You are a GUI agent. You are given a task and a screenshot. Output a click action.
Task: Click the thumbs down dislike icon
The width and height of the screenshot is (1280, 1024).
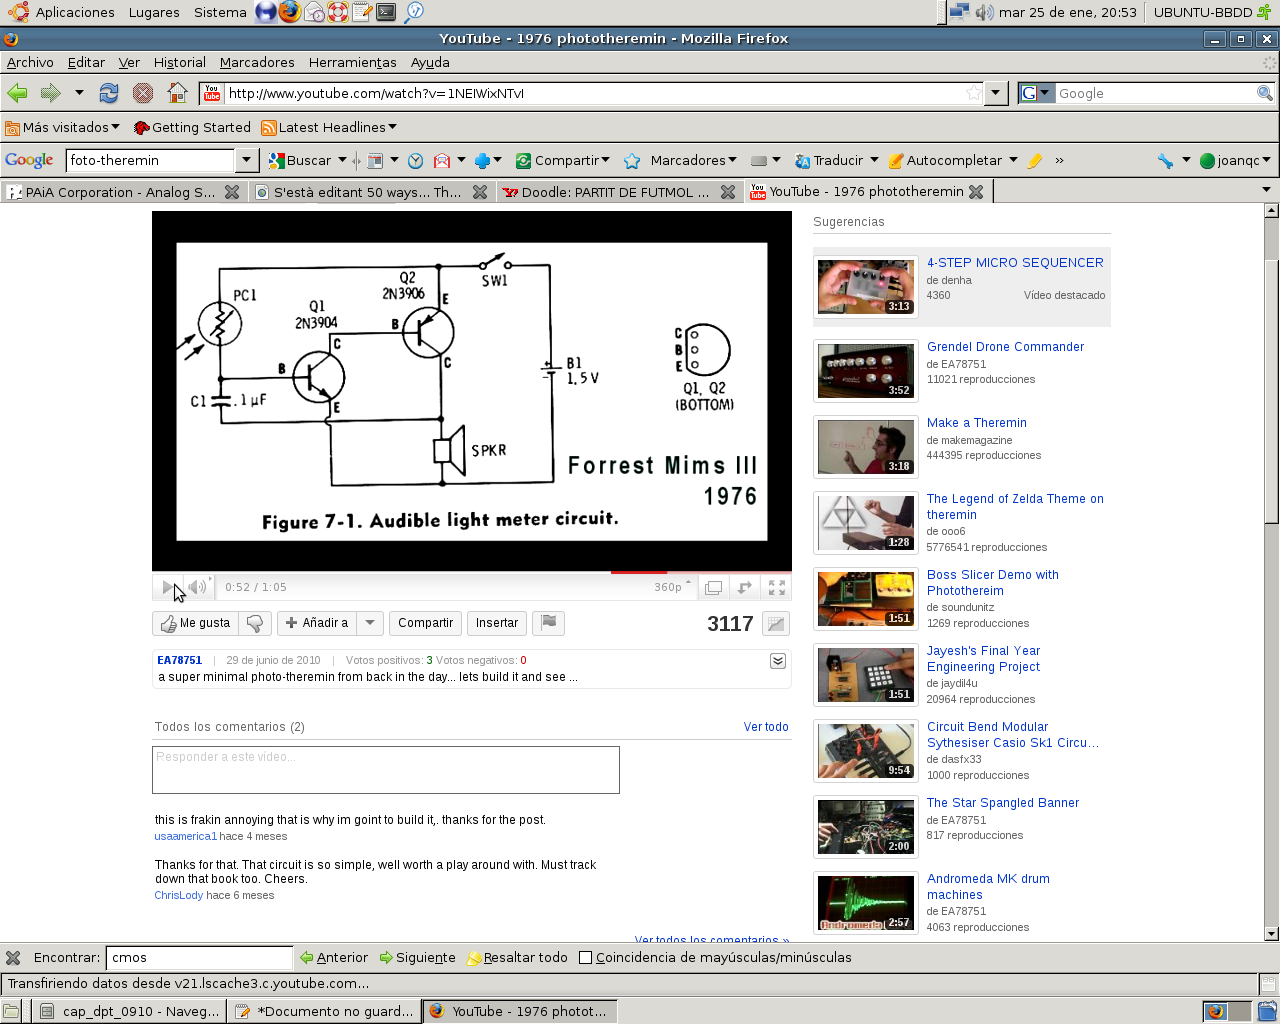click(x=255, y=623)
